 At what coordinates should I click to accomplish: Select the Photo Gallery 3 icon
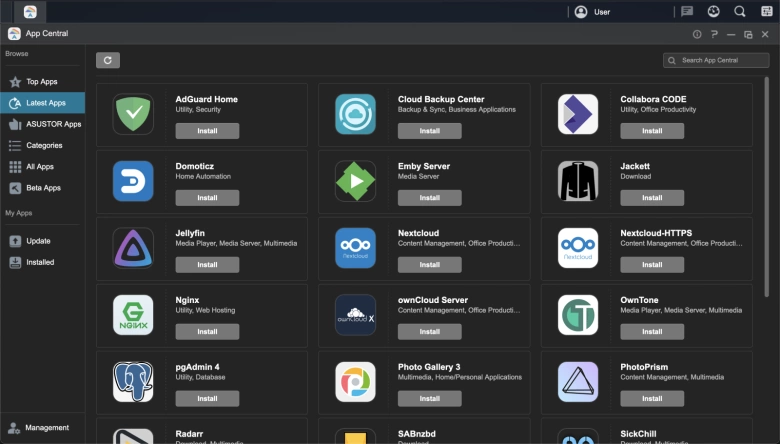pyautogui.click(x=355, y=382)
